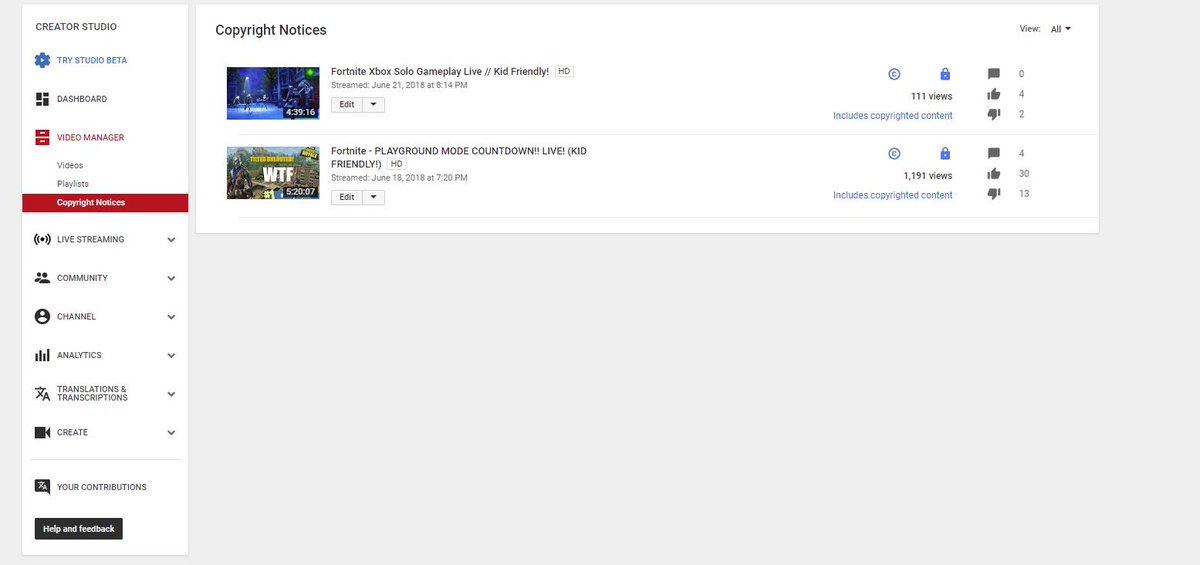Click the Create camera icon
1200x565 pixels.
(x=42, y=433)
